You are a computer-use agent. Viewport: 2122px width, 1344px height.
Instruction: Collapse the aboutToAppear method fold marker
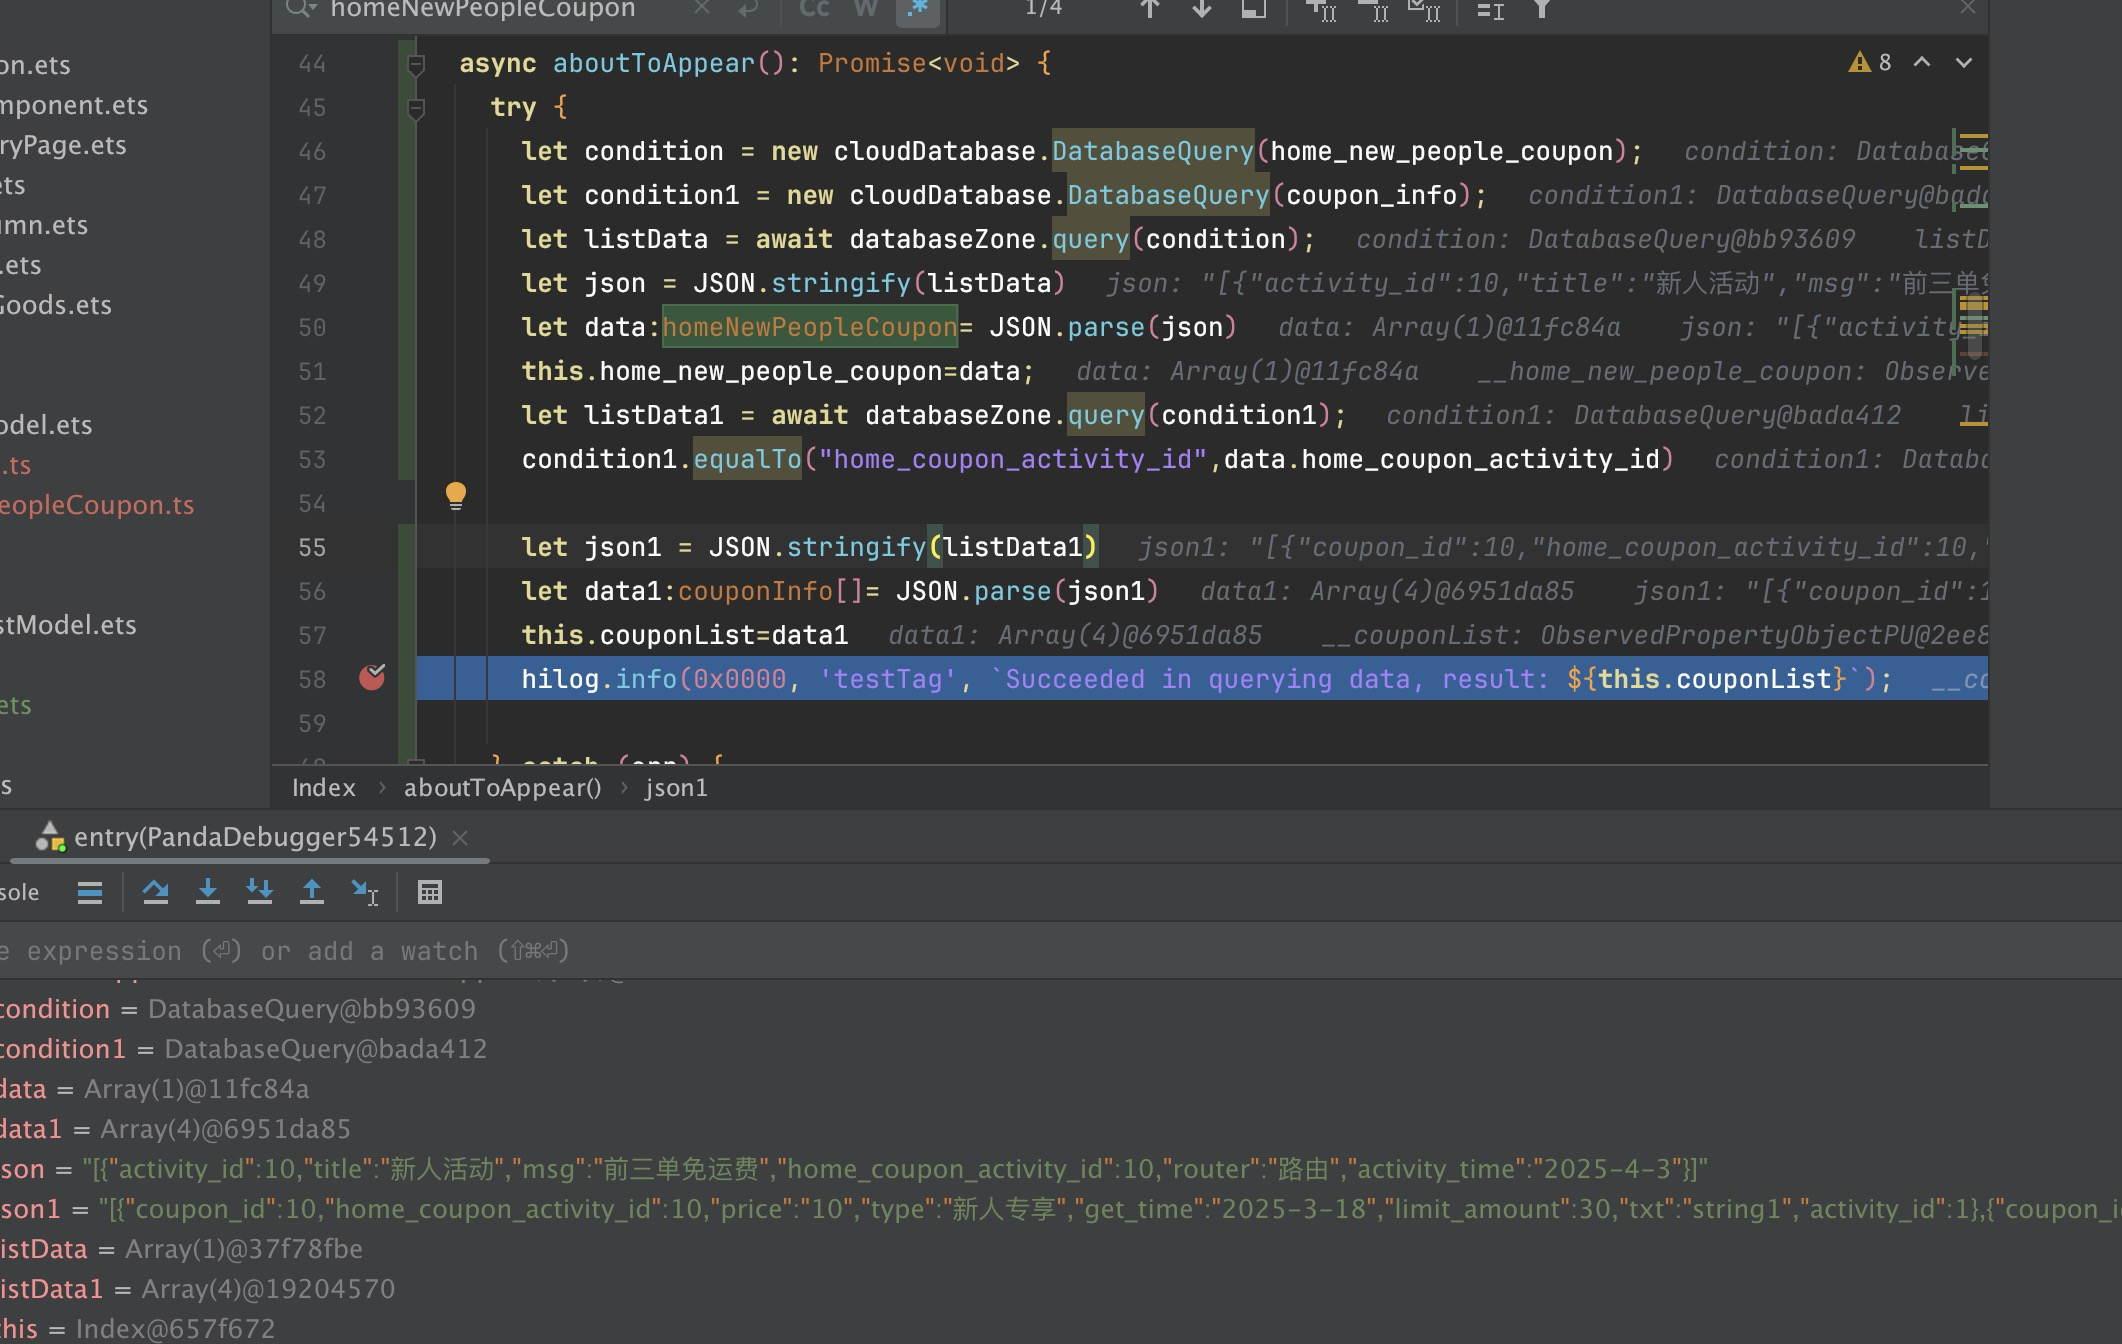coord(416,65)
